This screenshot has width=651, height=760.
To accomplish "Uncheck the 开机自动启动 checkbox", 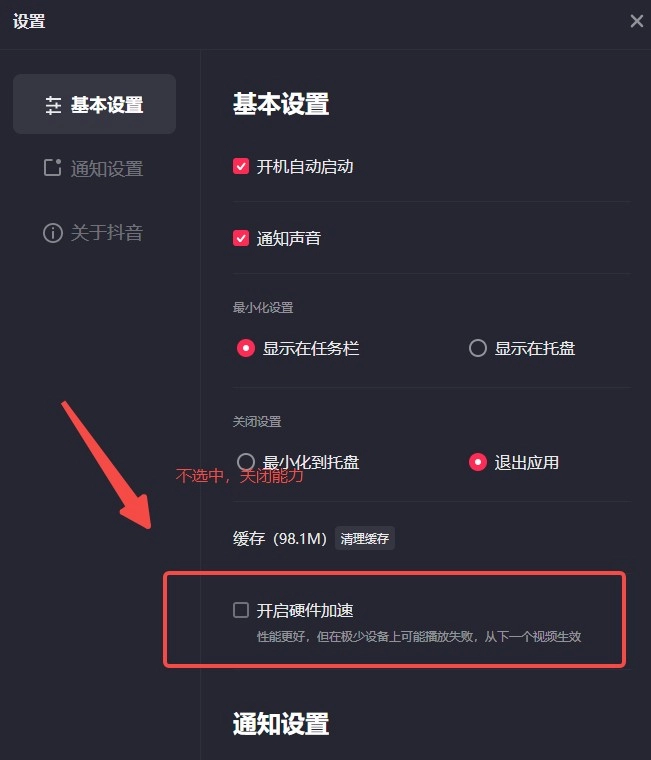I will coord(241,166).
